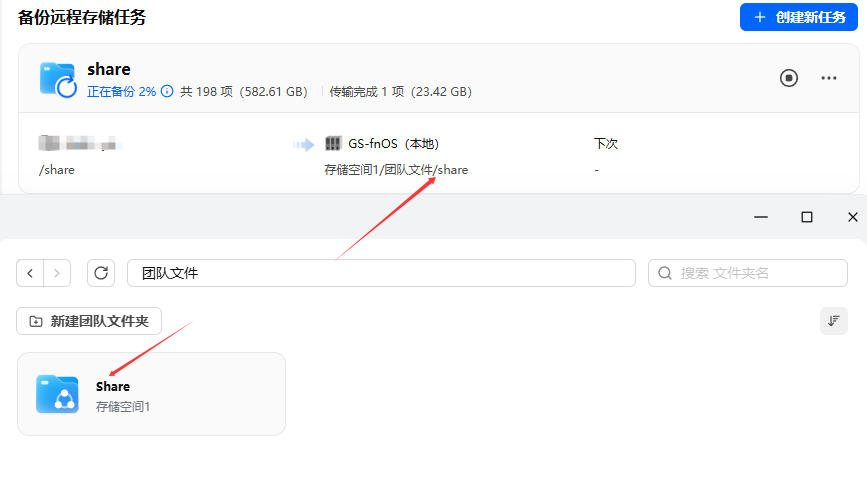Image resolution: width=867 pixels, height=486 pixels.
Task: Click the info icon beside 正在备份 2%
Action: pyautogui.click(x=167, y=91)
